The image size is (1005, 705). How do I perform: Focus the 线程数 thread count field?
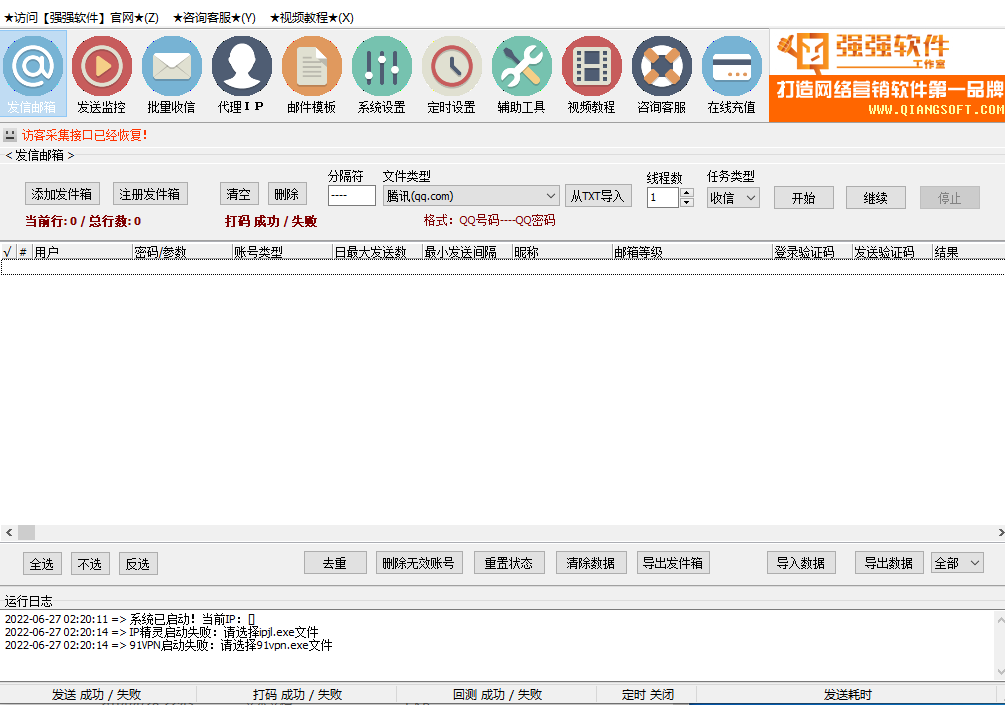pyautogui.click(x=663, y=197)
